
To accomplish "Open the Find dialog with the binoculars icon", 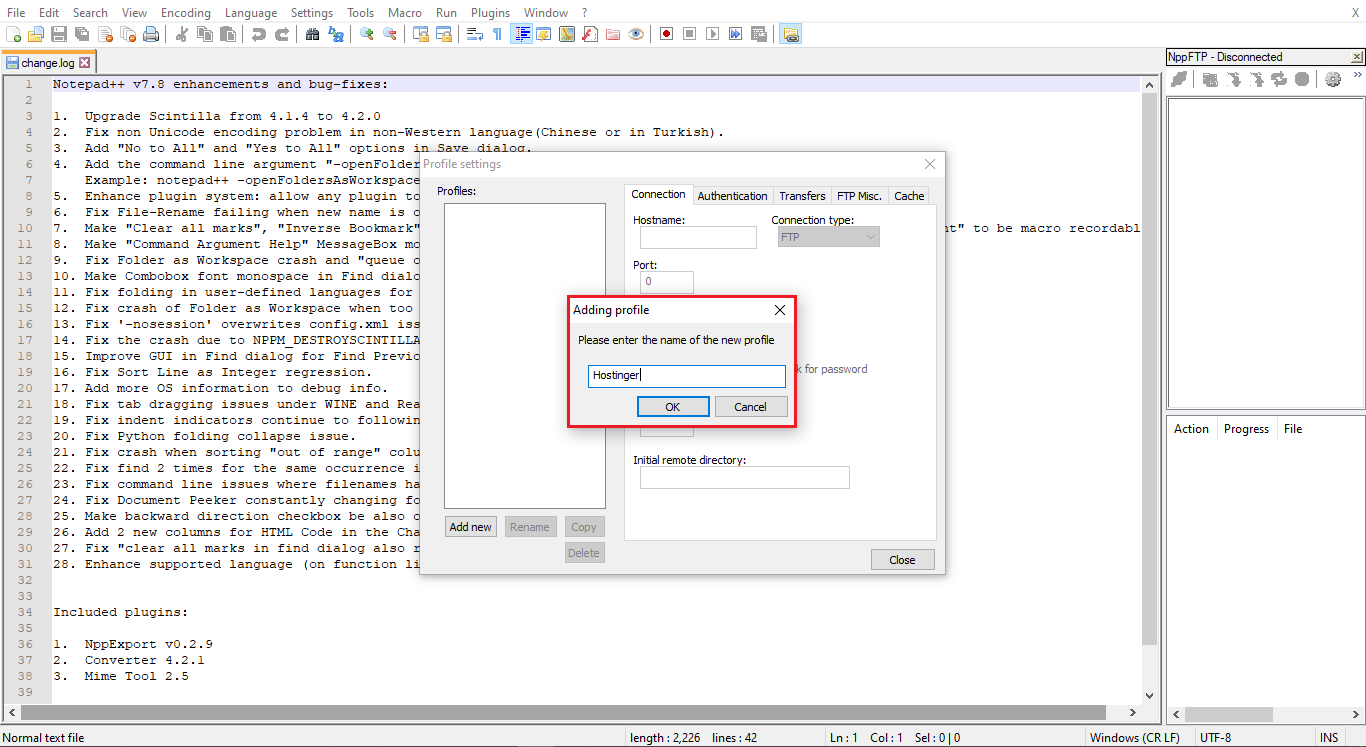I will click(313, 33).
